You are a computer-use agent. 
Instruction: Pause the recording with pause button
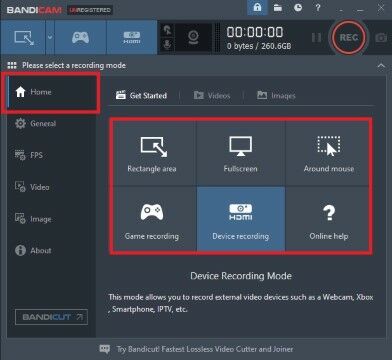[x=316, y=38]
